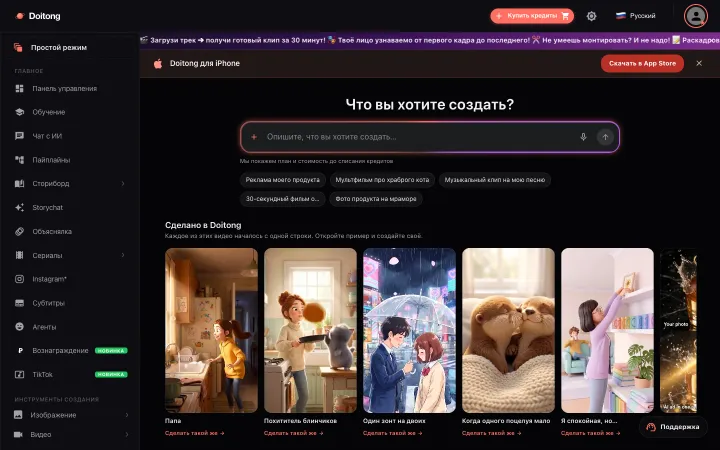Click the Apple logo in iPhone banner

(158, 63)
